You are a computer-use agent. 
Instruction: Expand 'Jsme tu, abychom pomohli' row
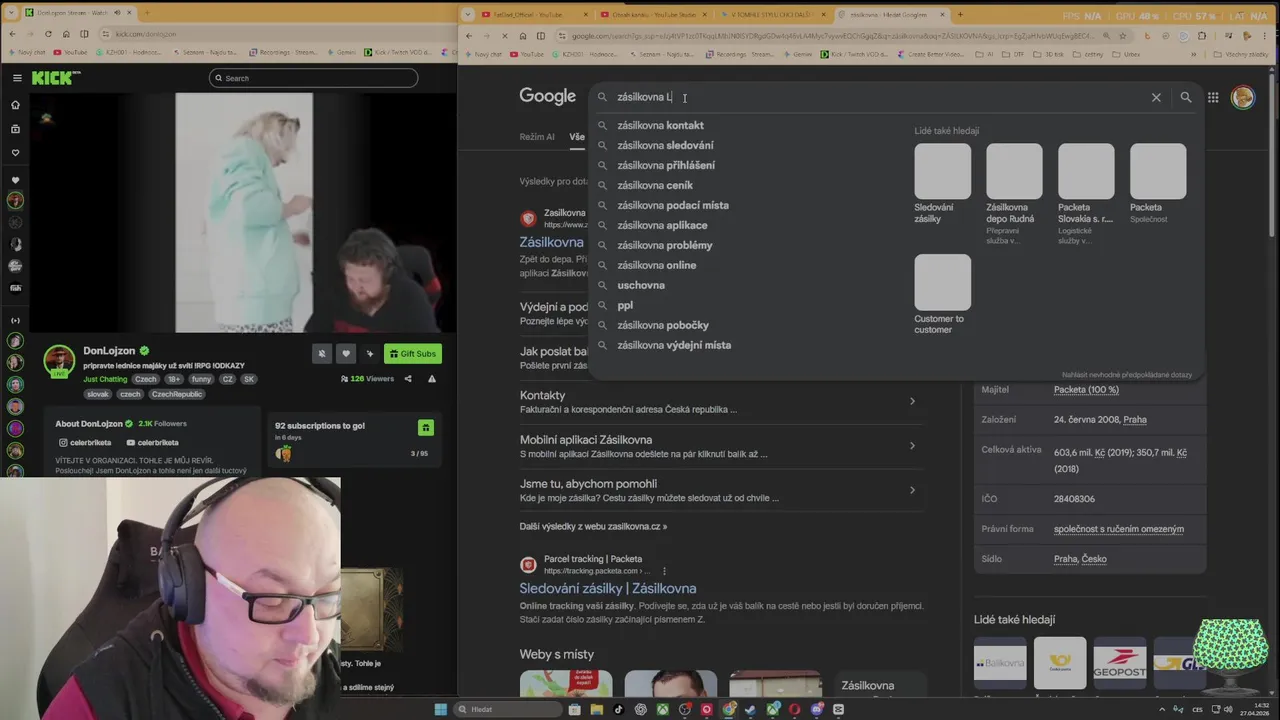click(x=718, y=490)
